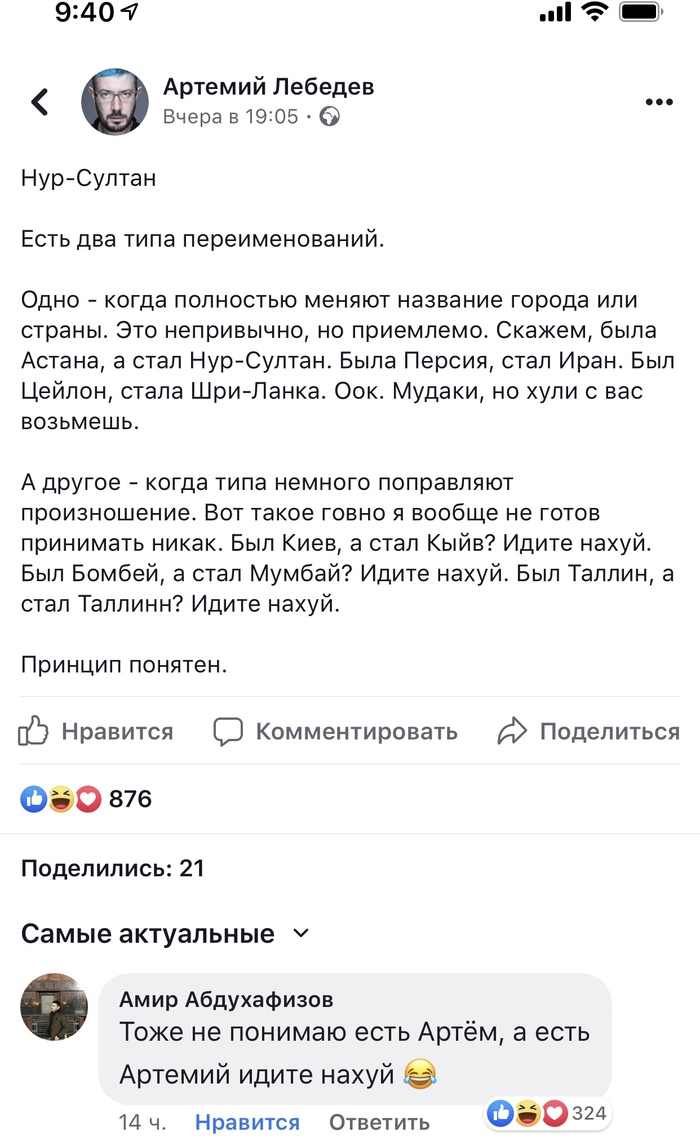
Task: Open the three-dot post options menu
Action: tap(660, 102)
